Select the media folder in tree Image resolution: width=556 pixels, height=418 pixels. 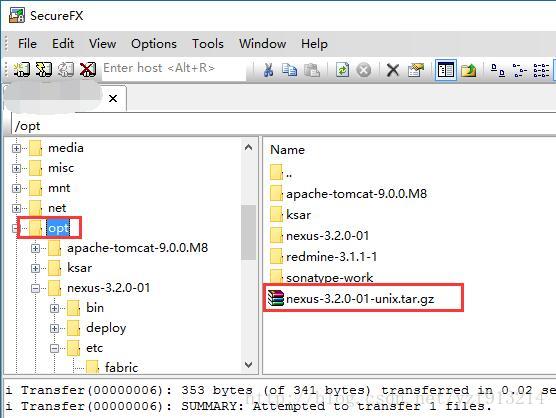(x=66, y=147)
